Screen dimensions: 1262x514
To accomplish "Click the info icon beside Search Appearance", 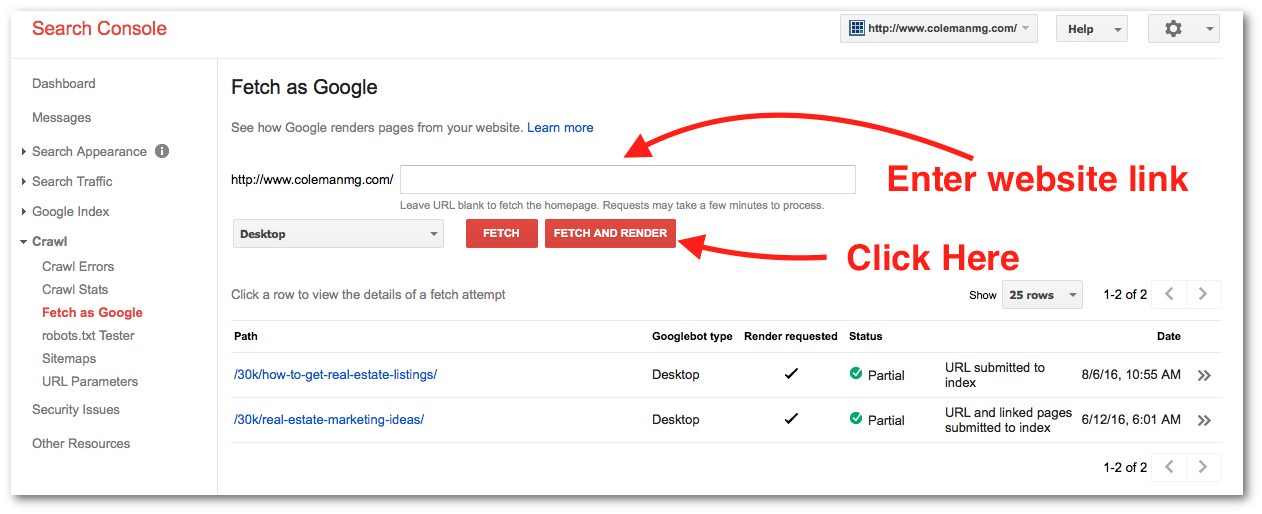I will pyautogui.click(x=162, y=151).
